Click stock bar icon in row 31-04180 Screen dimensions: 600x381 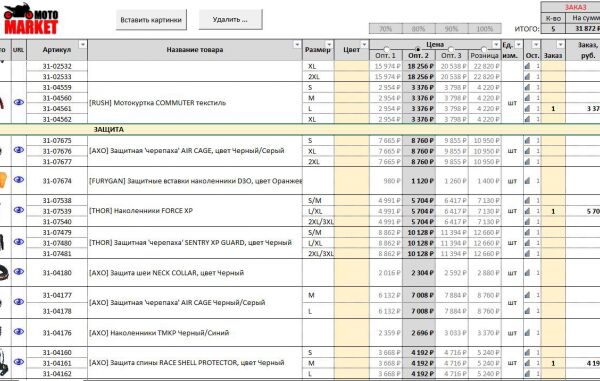(527, 273)
